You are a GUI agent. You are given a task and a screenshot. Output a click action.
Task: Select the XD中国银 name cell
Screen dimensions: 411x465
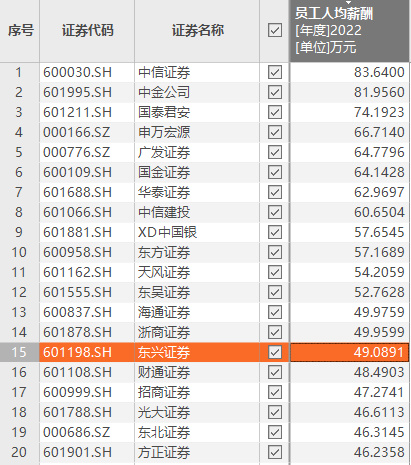pos(167,232)
